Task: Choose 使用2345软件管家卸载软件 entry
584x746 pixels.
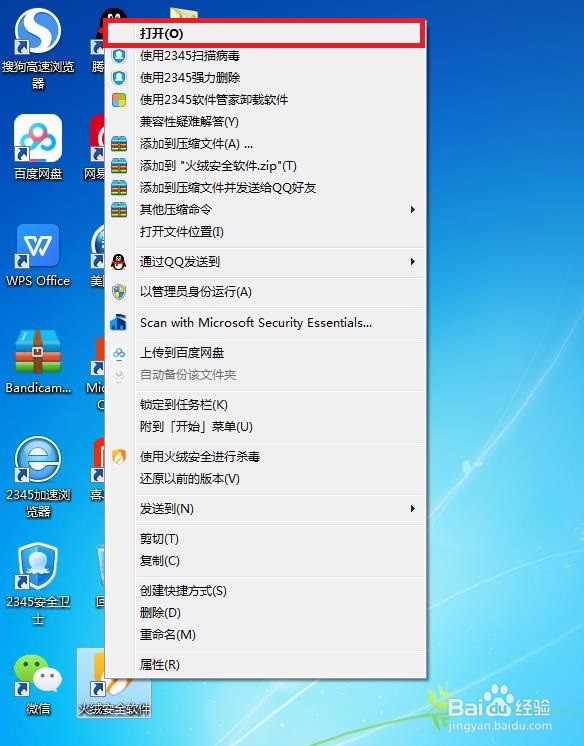Action: (265, 100)
